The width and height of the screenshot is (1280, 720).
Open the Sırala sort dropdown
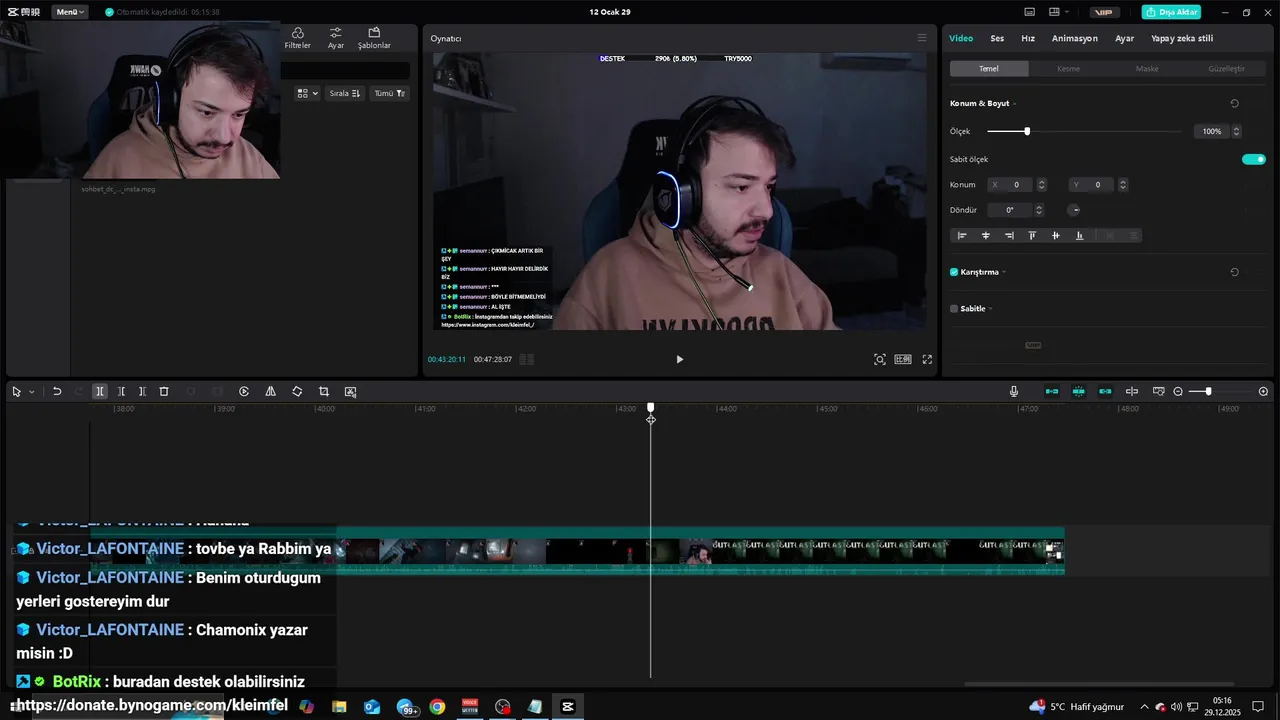click(344, 93)
